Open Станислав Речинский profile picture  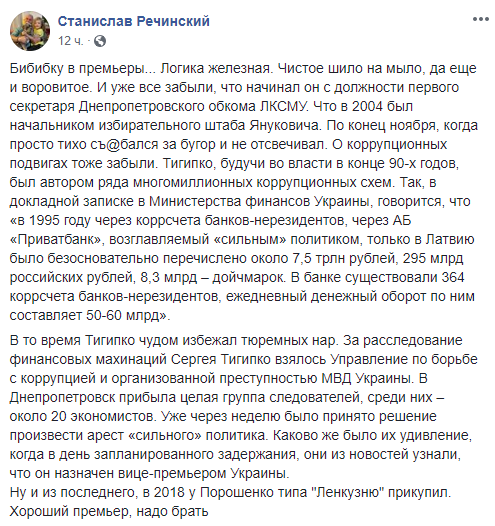tap(30, 31)
